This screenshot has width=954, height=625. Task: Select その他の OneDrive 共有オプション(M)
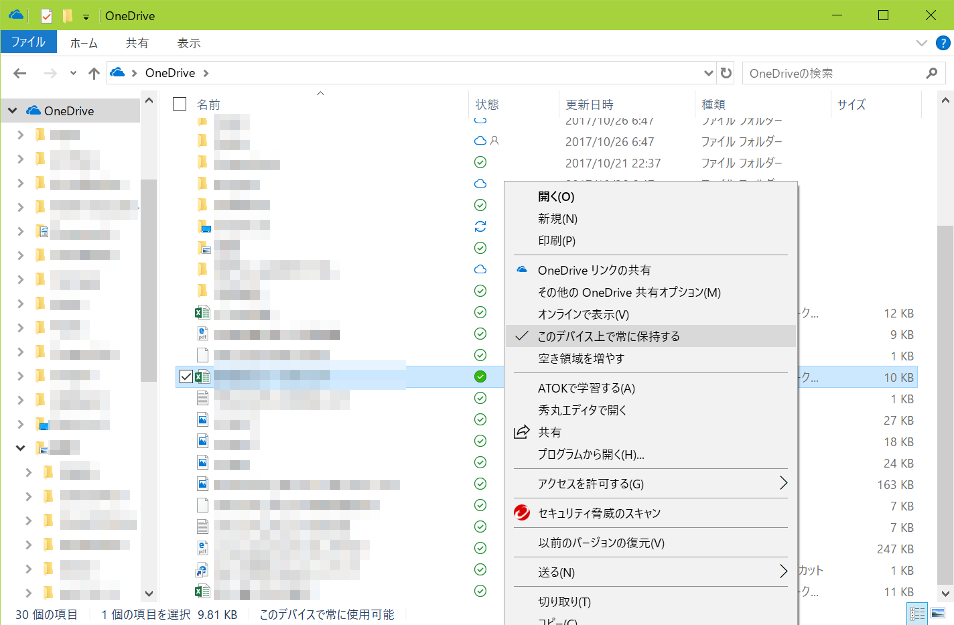650,292
